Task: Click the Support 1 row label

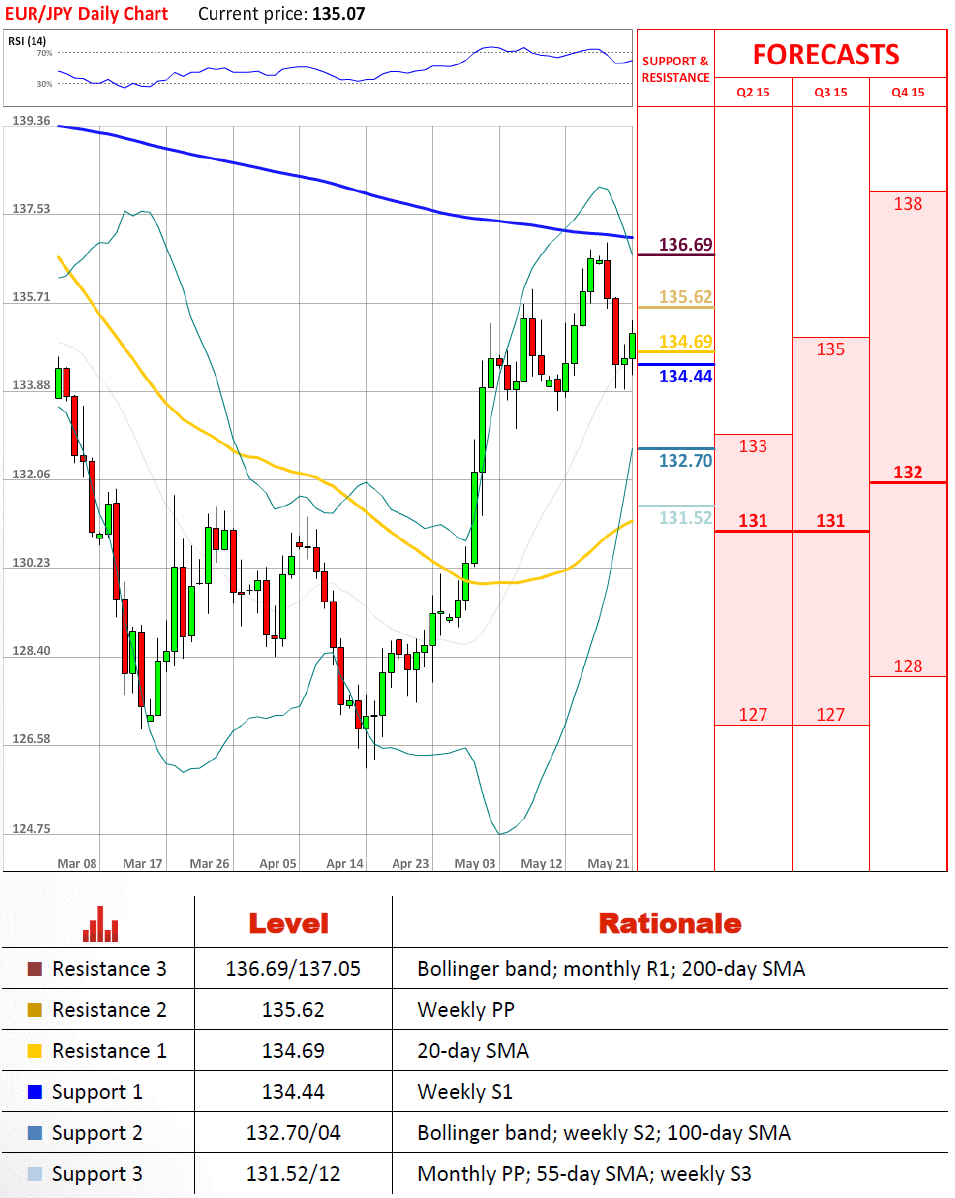Action: [x=97, y=1093]
